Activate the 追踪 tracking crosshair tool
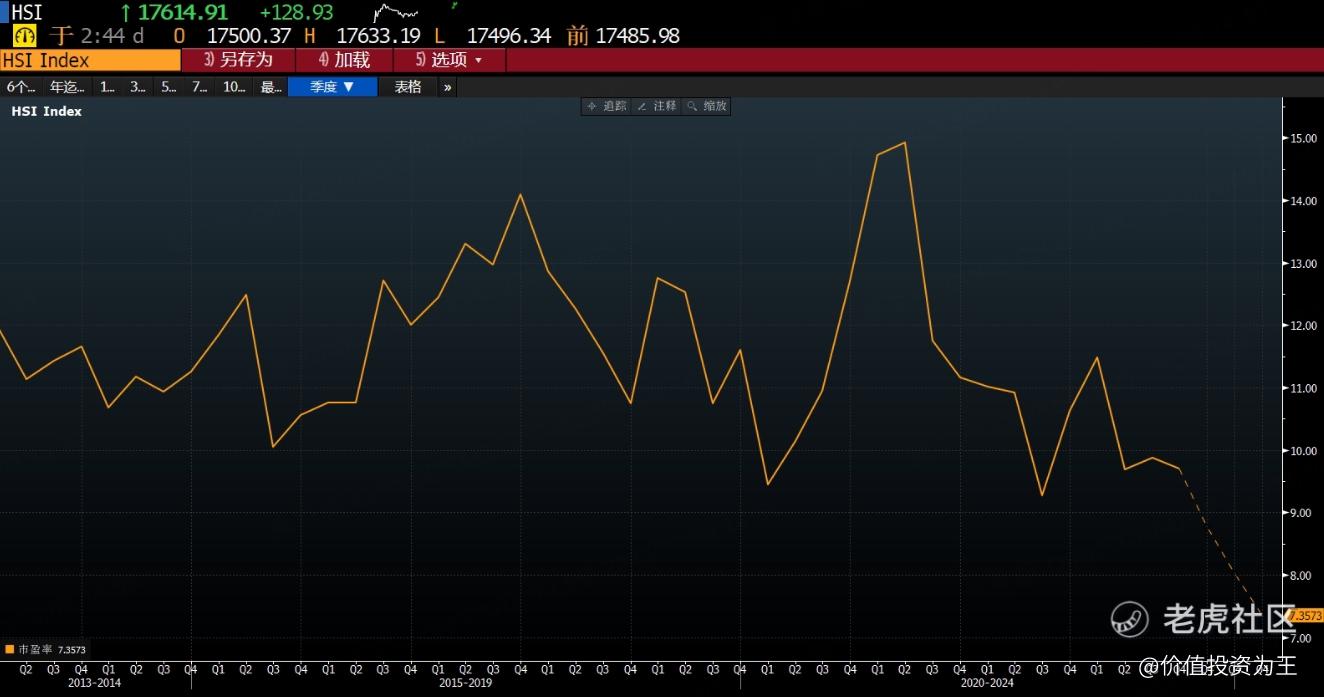The image size is (1324, 697). click(x=606, y=106)
